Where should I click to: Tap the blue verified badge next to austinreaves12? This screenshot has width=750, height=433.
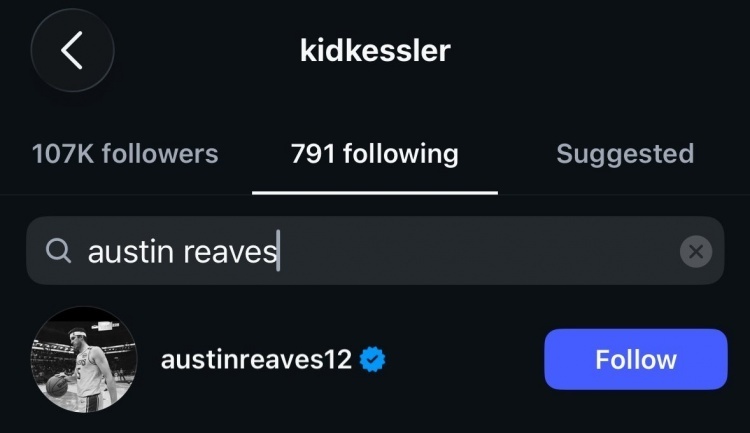373,359
